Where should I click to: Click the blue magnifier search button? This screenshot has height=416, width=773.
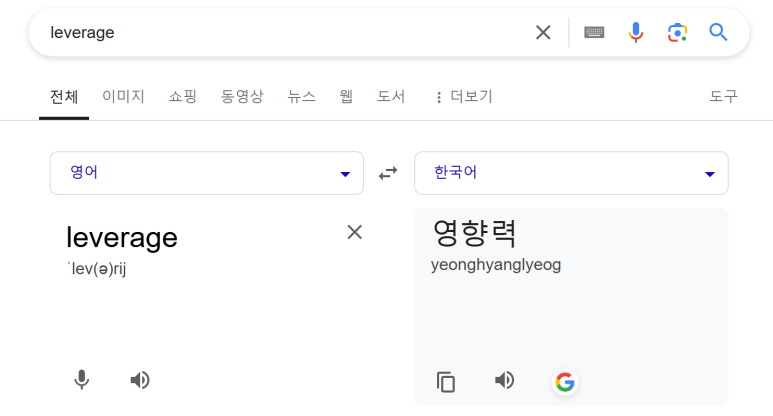[x=718, y=33]
